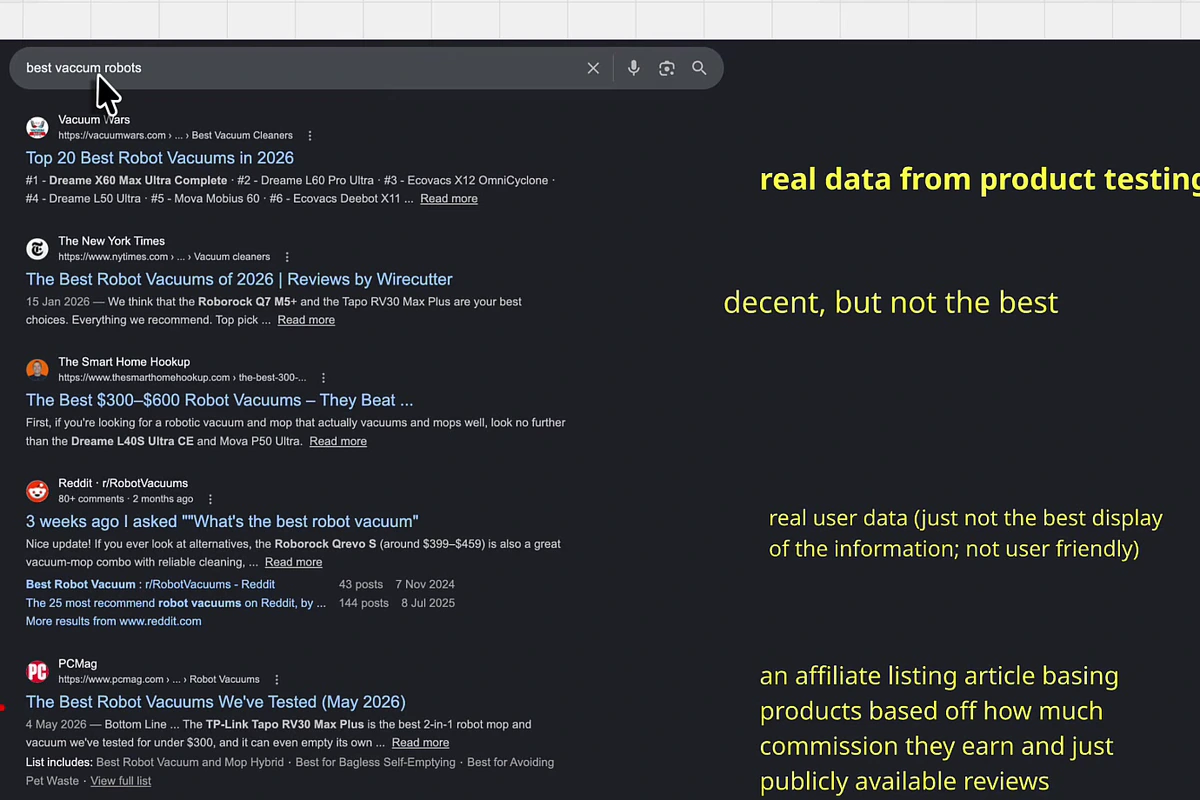Click 'The Smart Home Hookup' site name

tap(124, 362)
